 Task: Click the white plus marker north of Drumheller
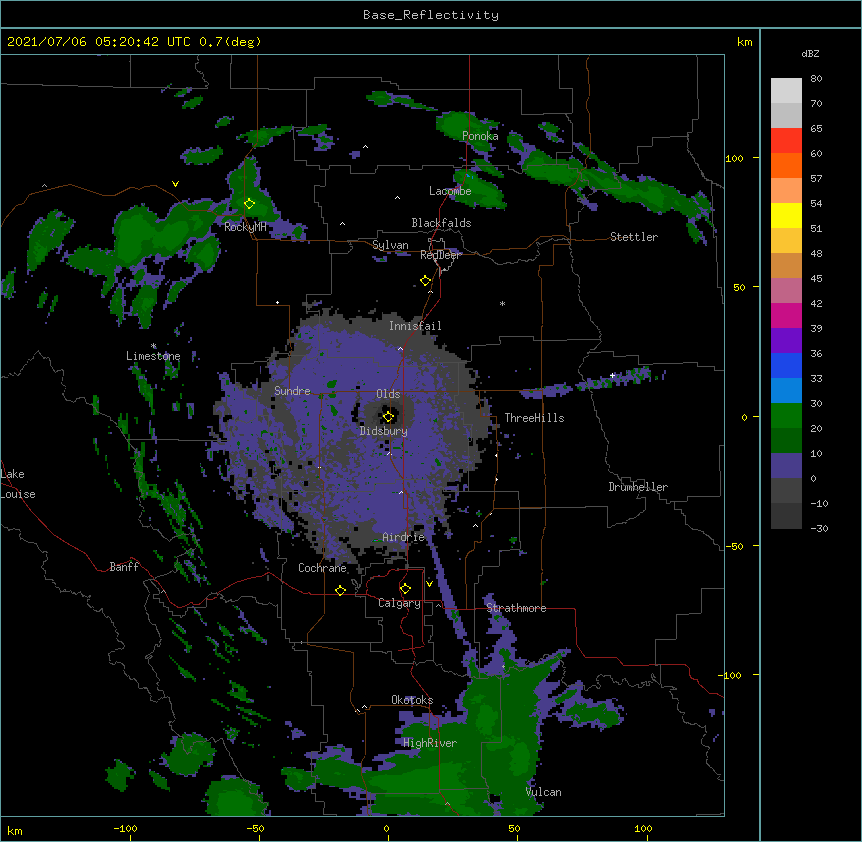[612, 375]
